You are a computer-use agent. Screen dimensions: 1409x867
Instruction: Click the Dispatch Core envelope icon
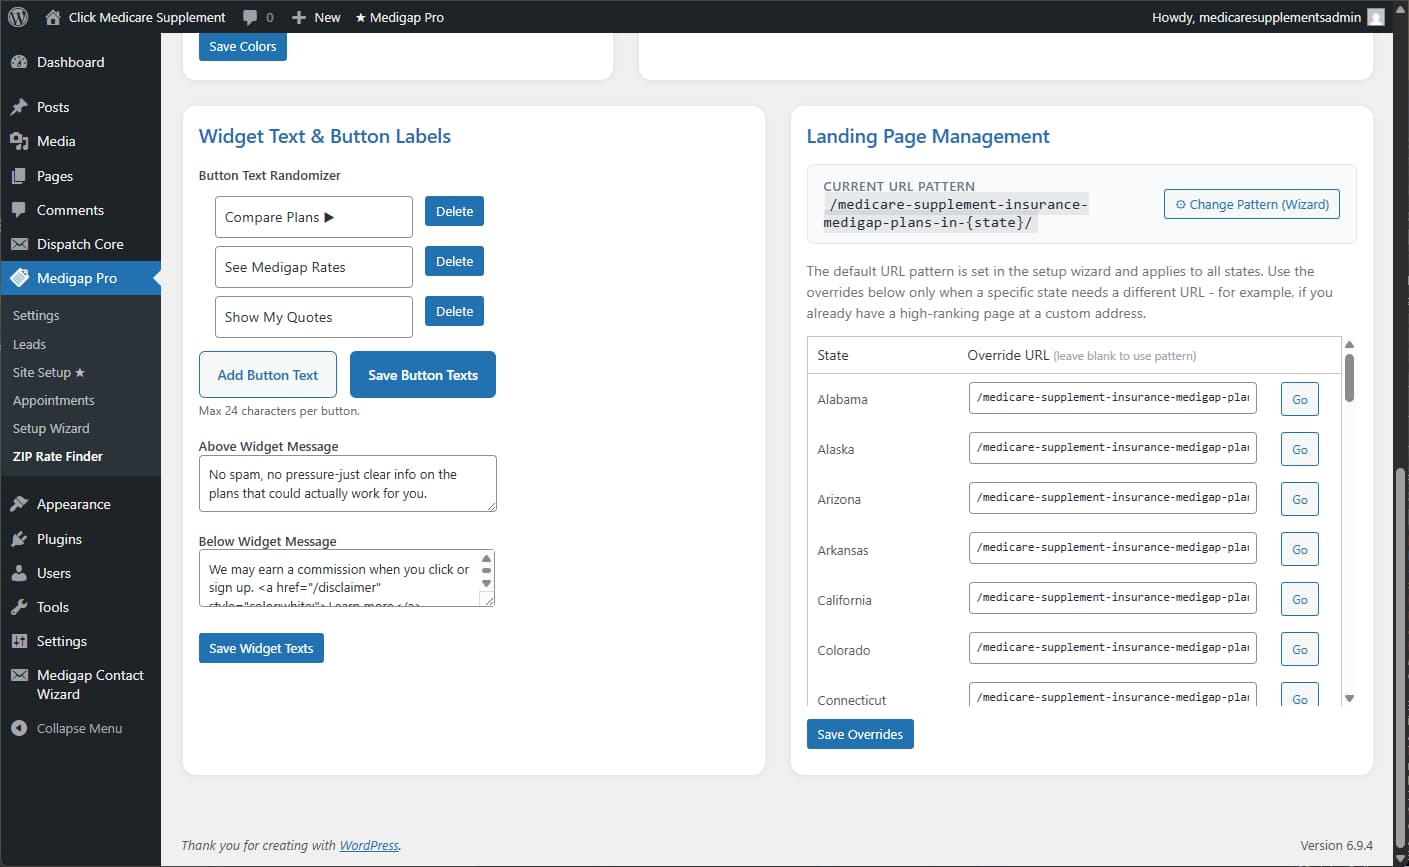19,244
